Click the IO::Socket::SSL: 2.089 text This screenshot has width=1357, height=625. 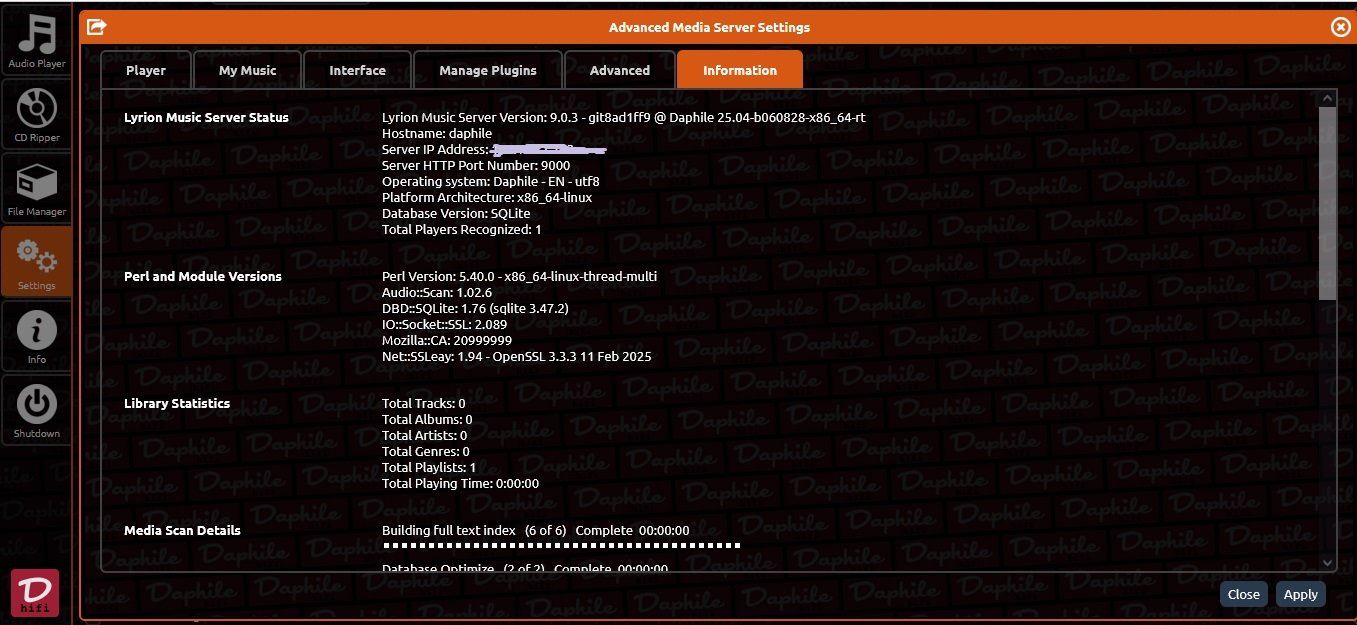(x=444, y=324)
